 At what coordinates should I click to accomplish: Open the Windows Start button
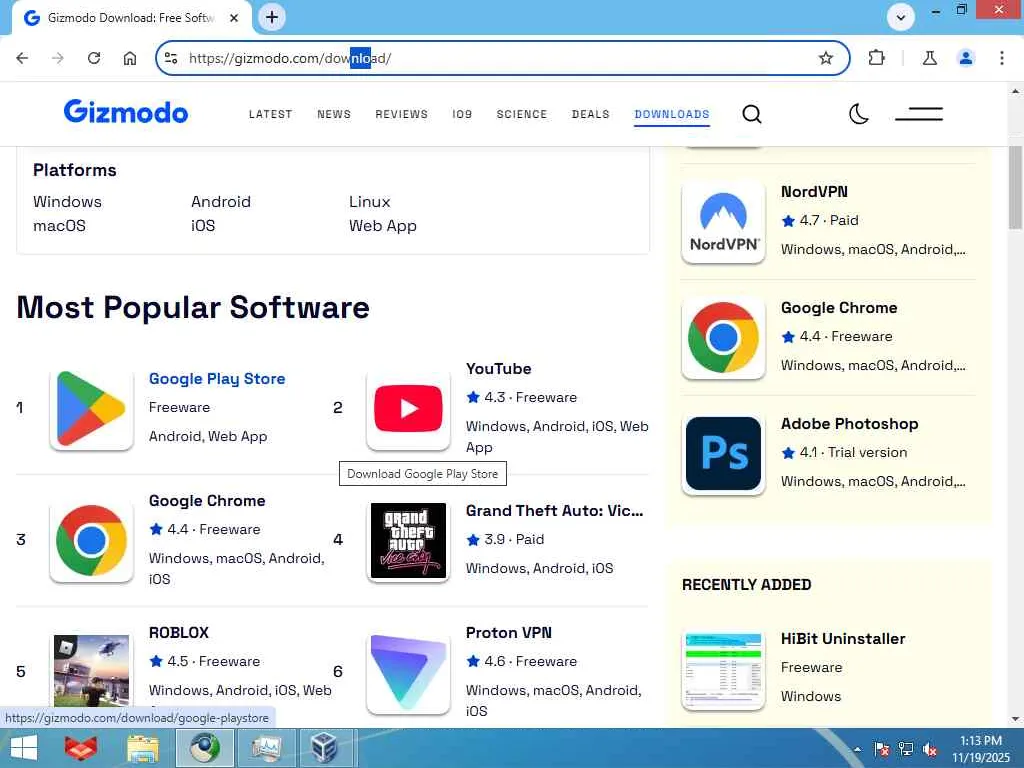click(x=24, y=748)
